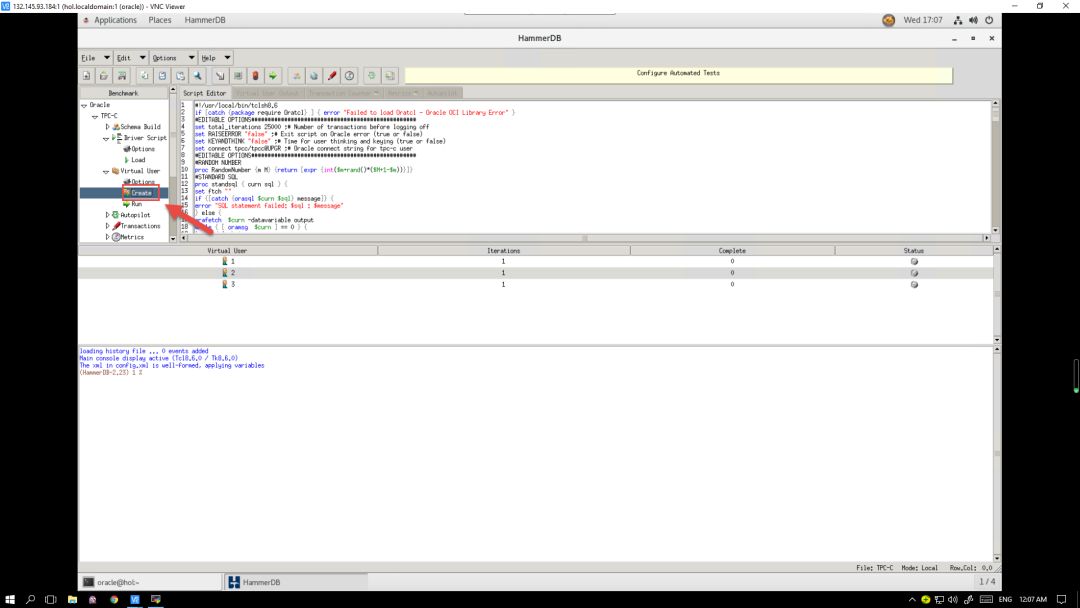Screen dimensions: 1080x608
Task: Open the Options menu
Action: coord(164,58)
